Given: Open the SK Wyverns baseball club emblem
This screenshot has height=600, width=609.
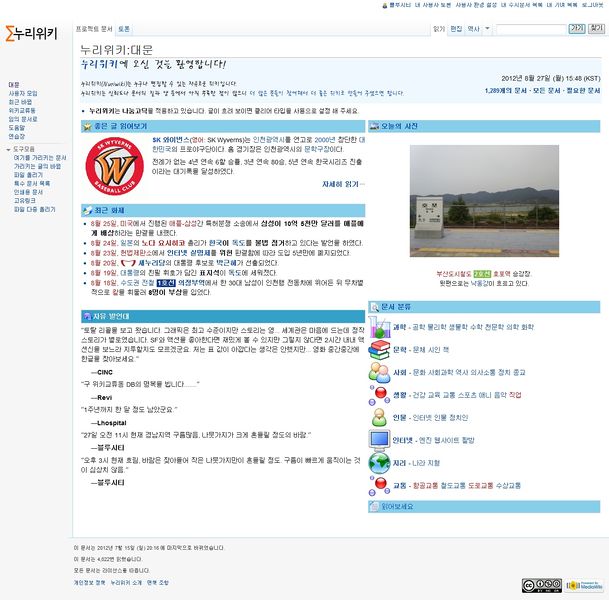Looking at the screenshot, I should 115,166.
